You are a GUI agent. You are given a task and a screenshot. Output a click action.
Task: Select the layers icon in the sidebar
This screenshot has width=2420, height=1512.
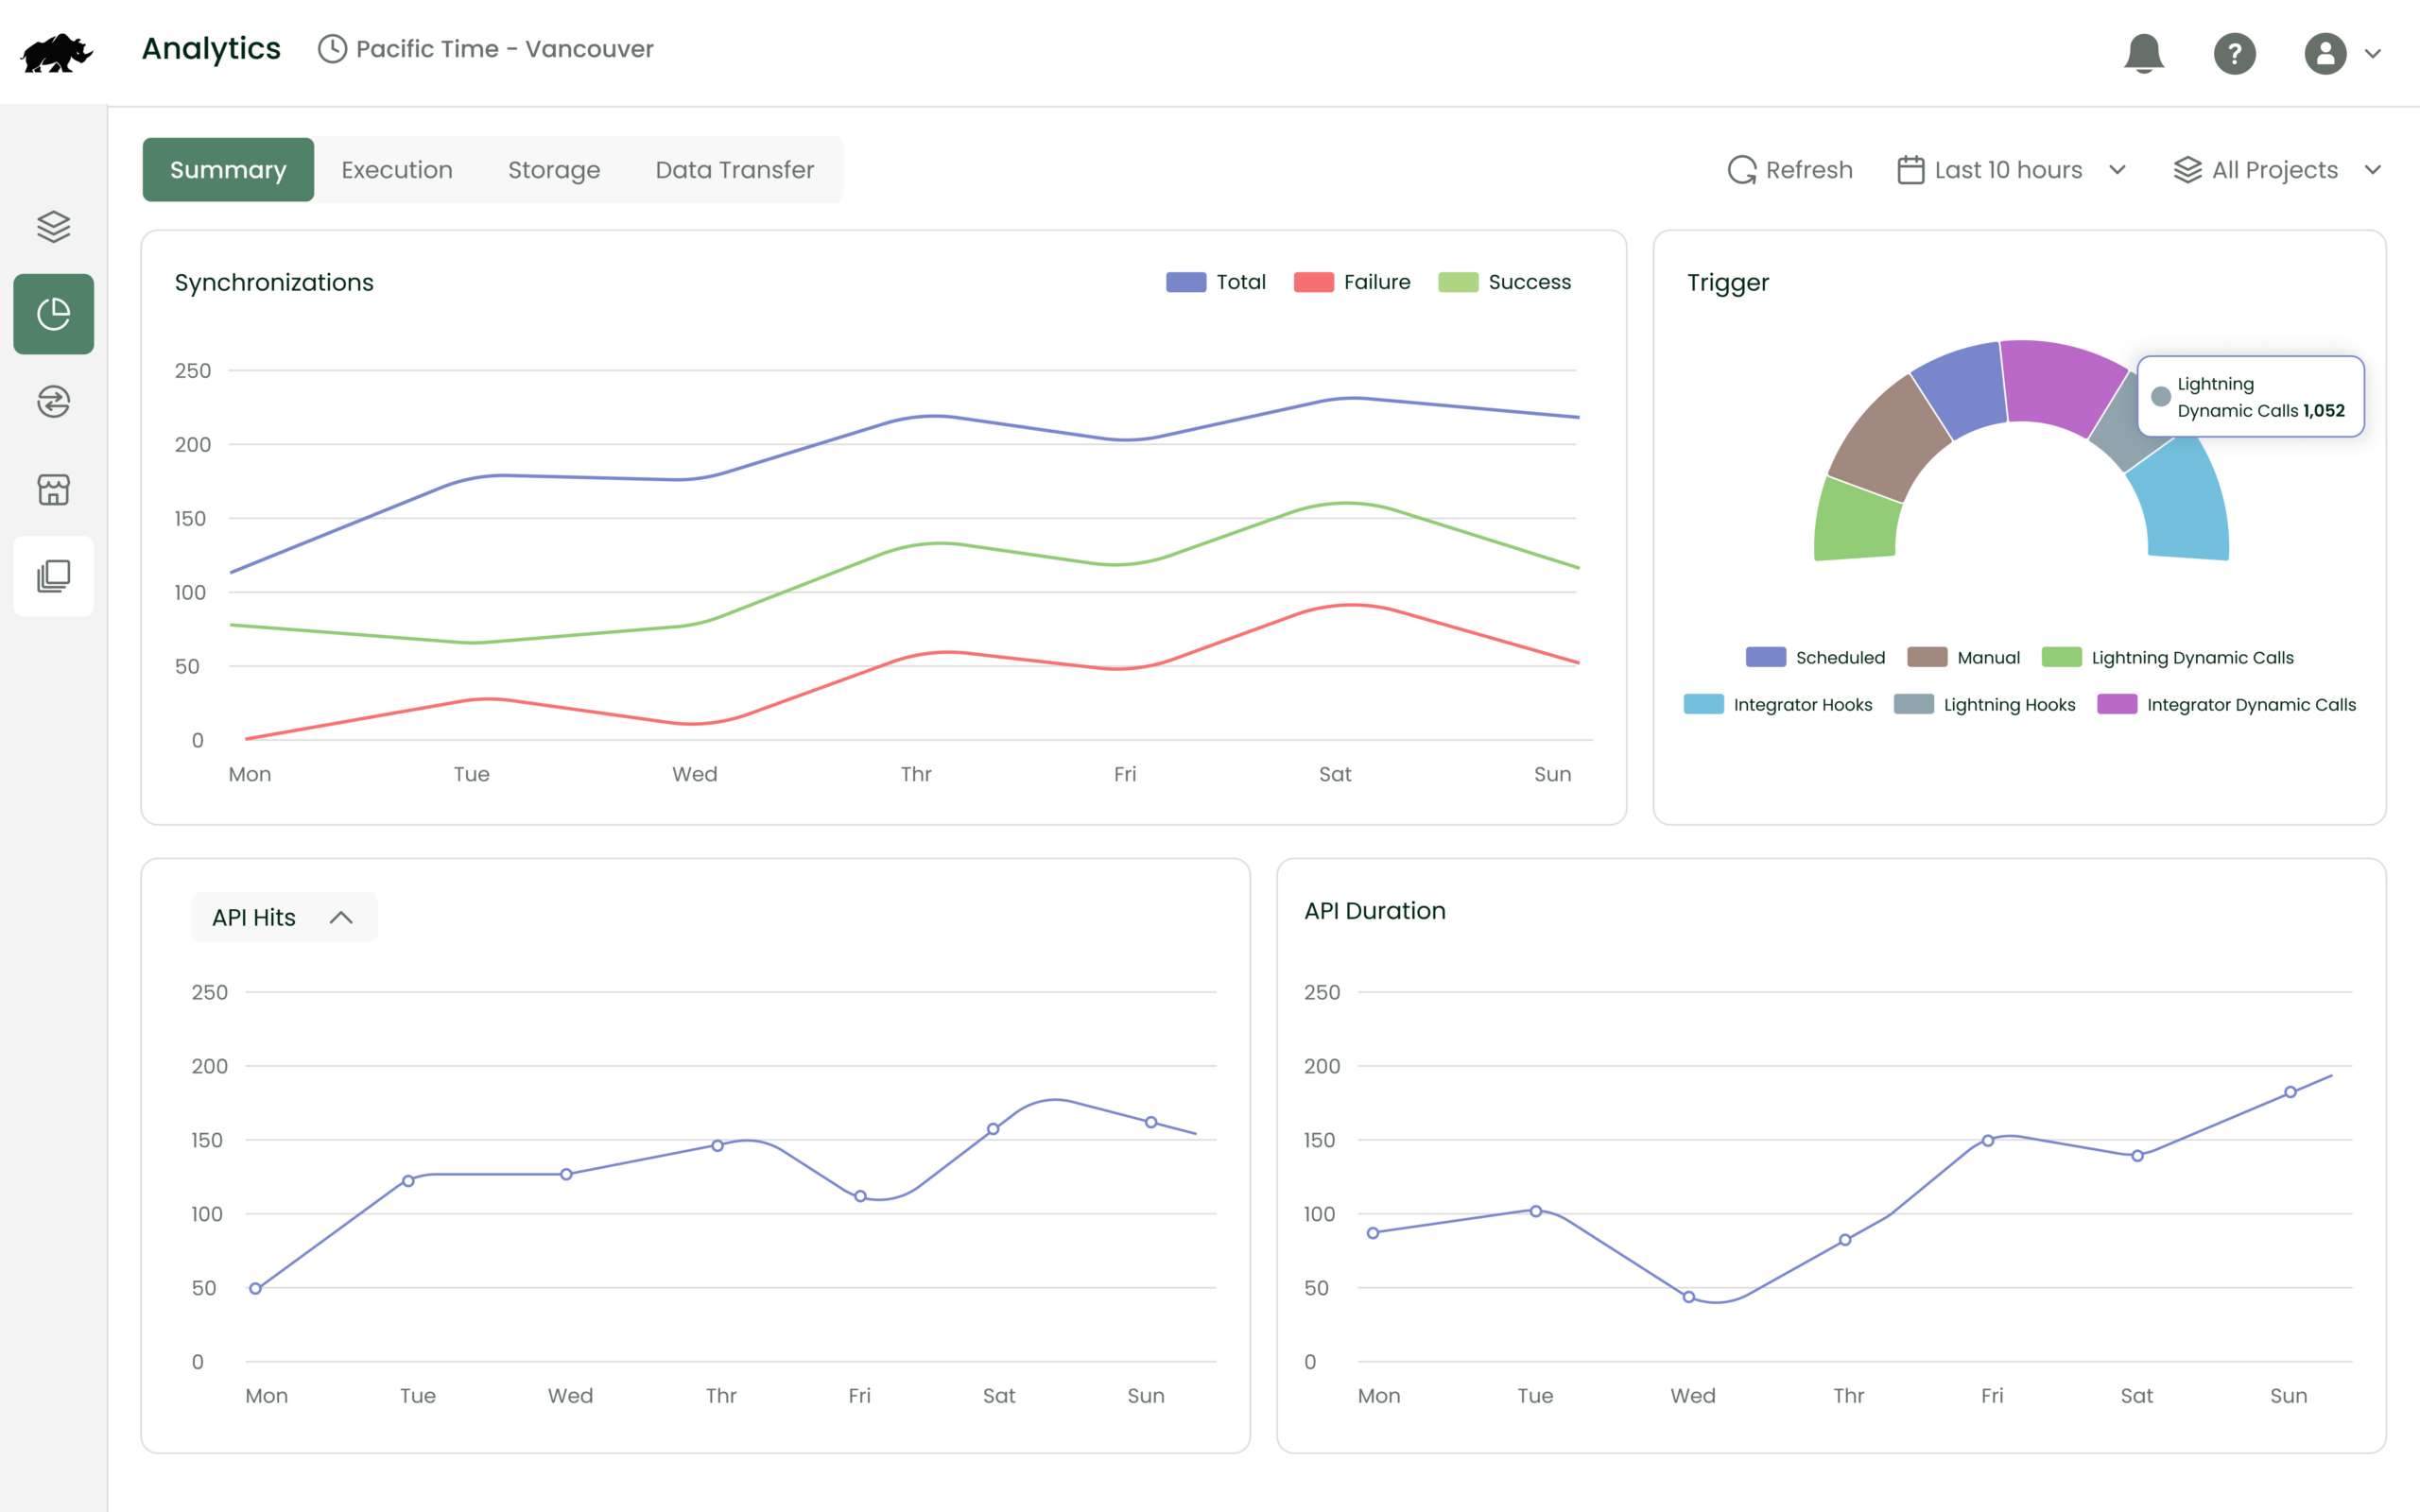[x=53, y=226]
